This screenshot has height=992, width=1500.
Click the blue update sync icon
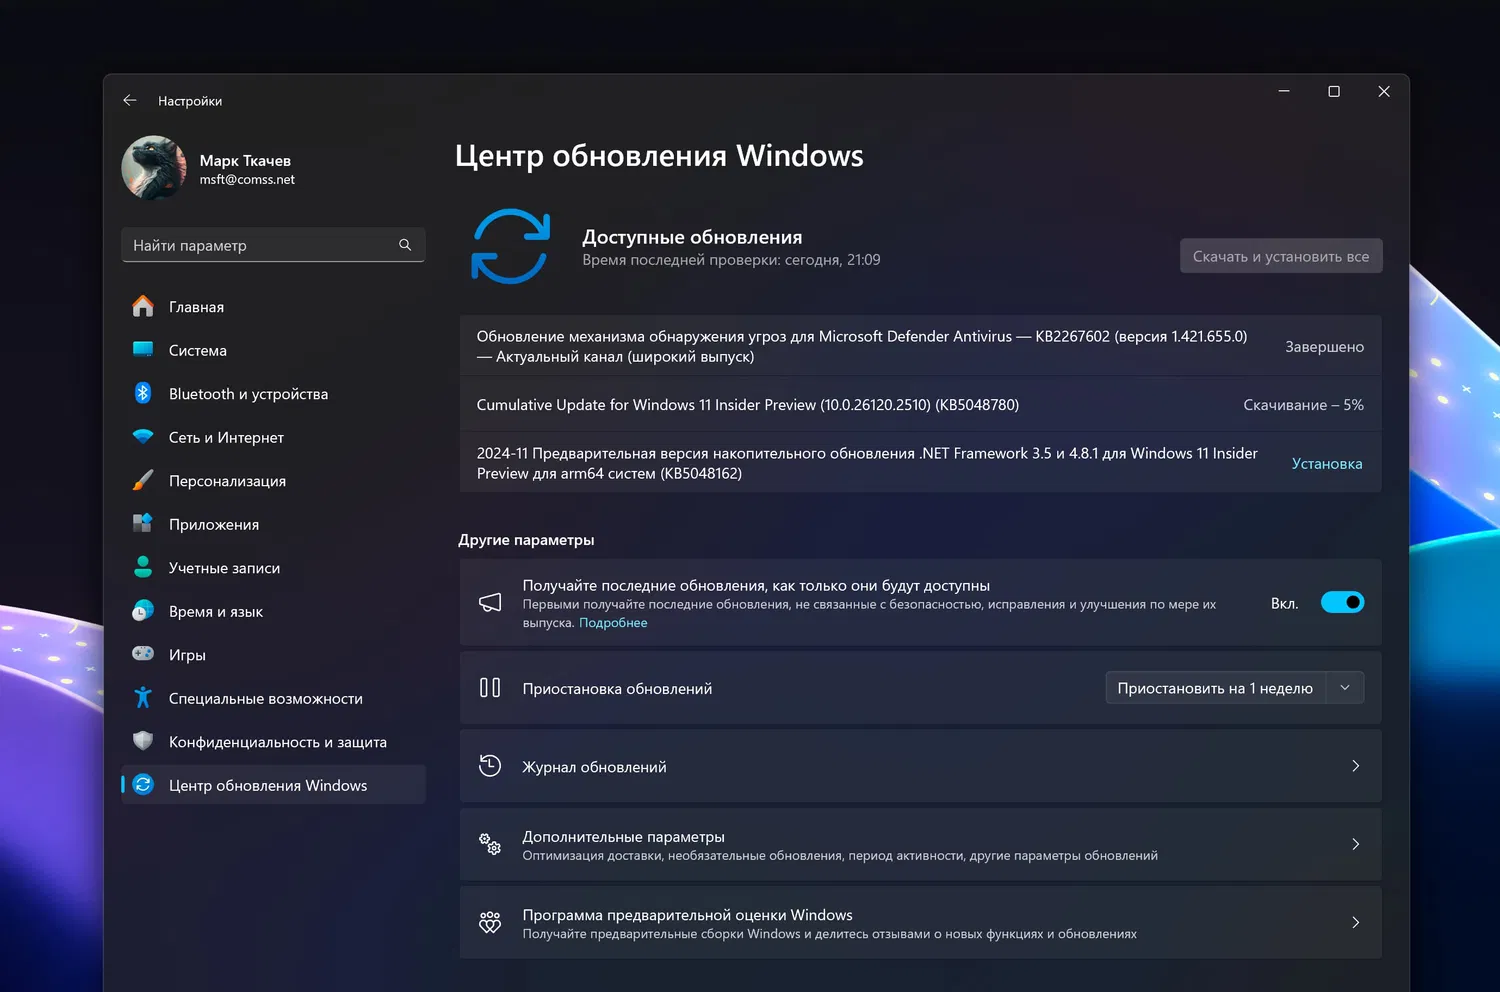tap(511, 246)
